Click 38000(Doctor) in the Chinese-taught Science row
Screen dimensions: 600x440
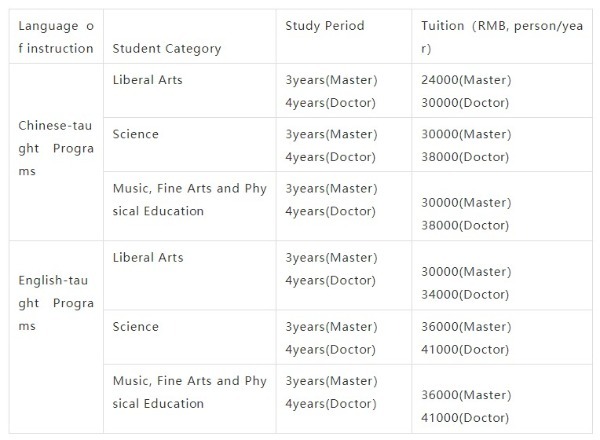[466, 157]
